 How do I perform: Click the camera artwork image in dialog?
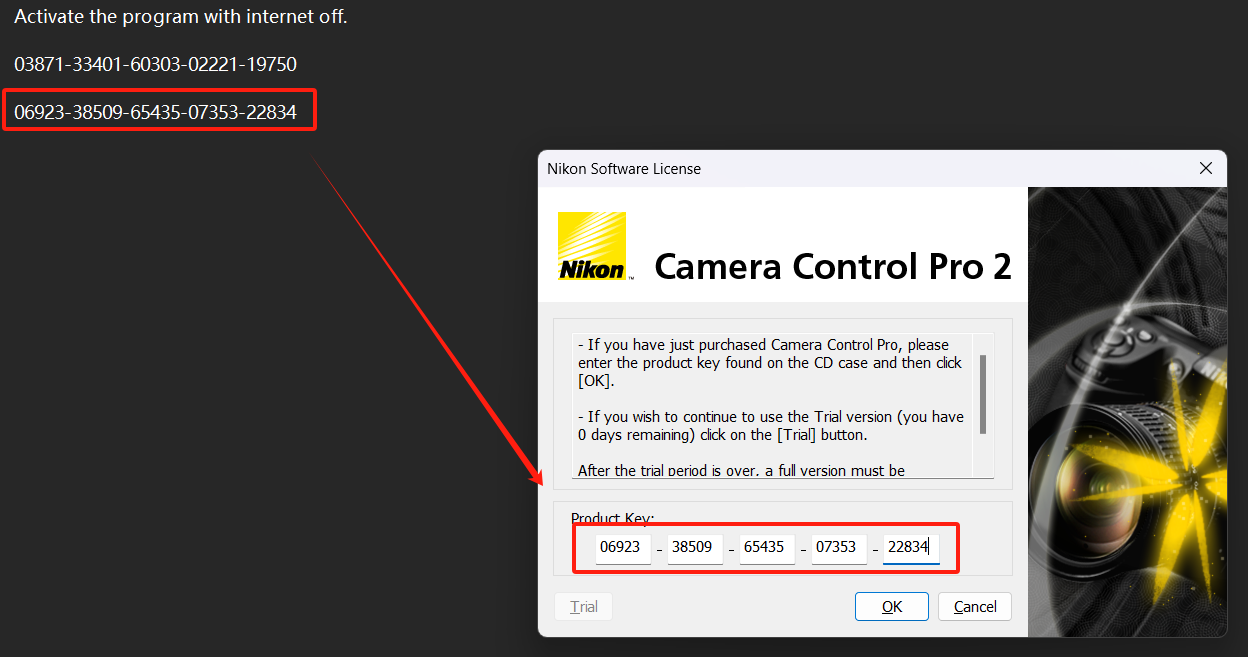click(x=1127, y=411)
